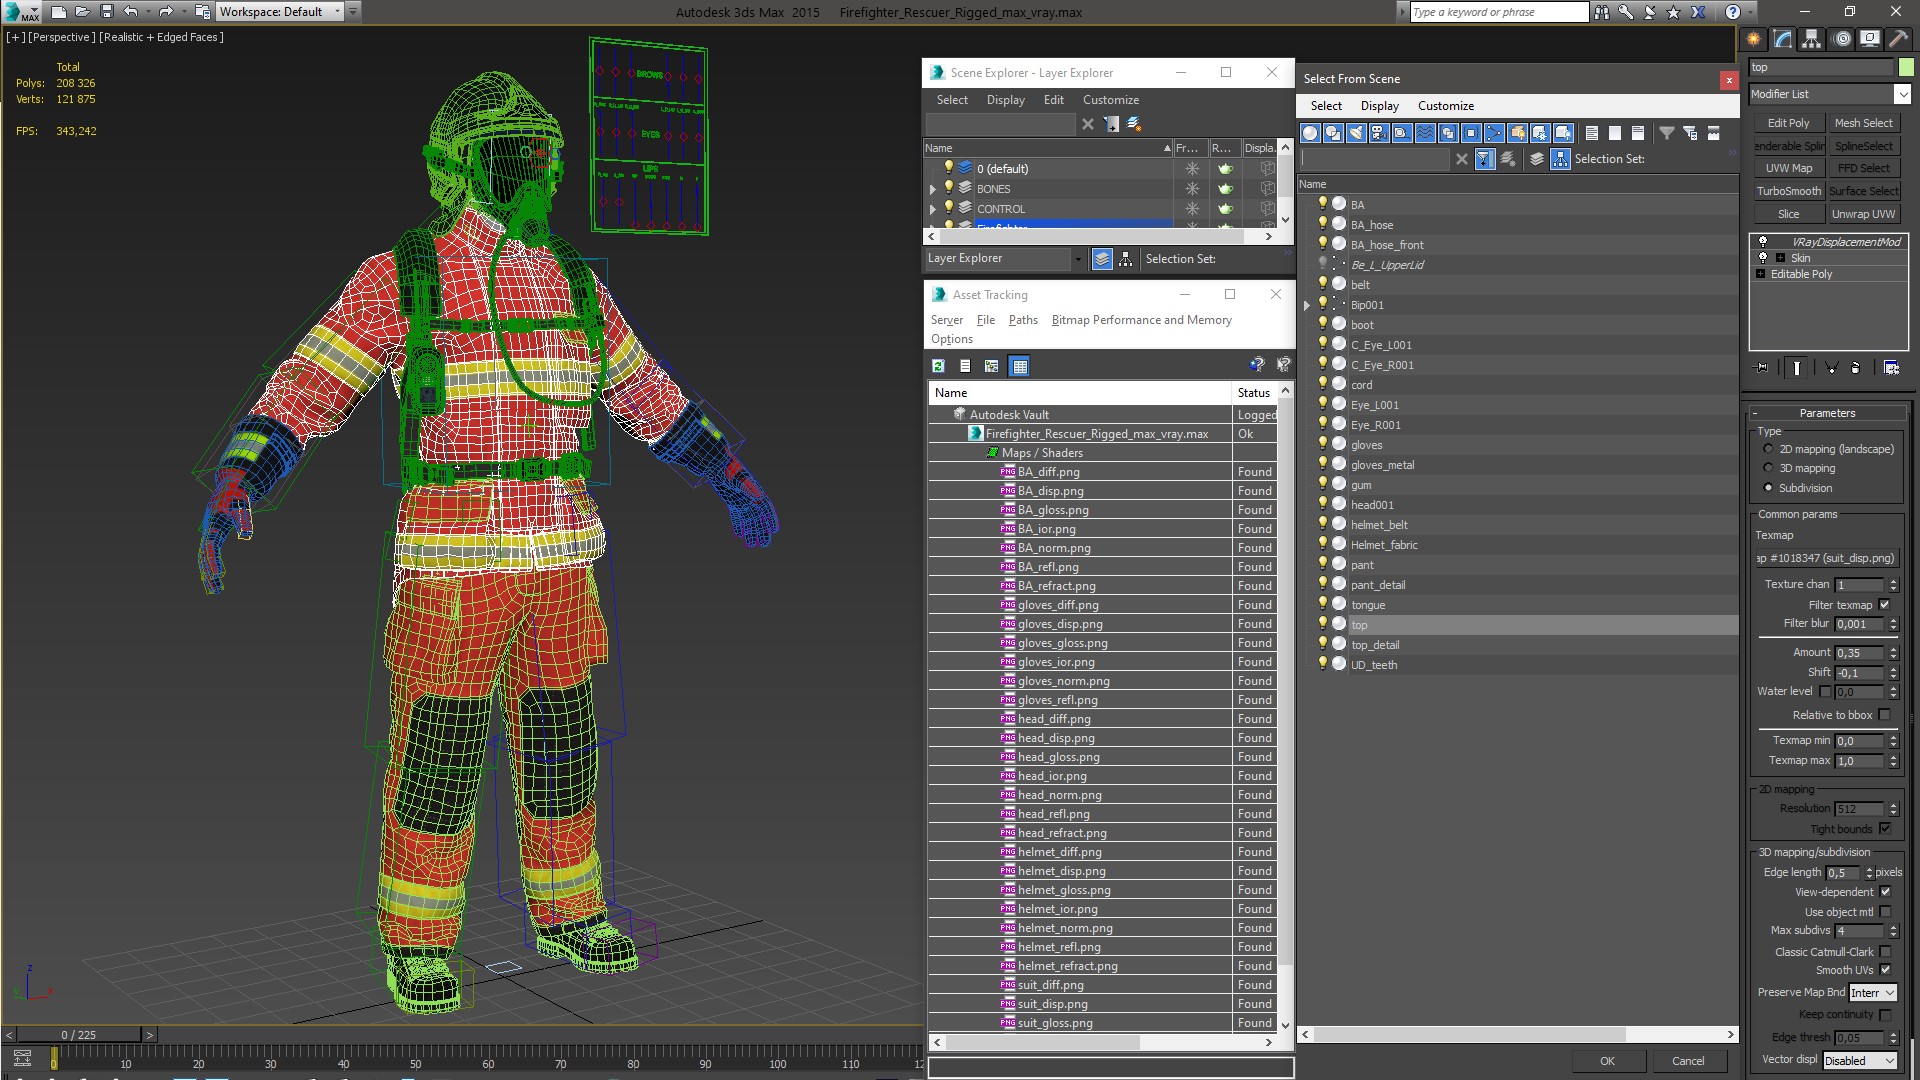1920x1080 pixels.
Task: Enable Classic Catmull-Clark checkbox
Action: [x=1885, y=952]
